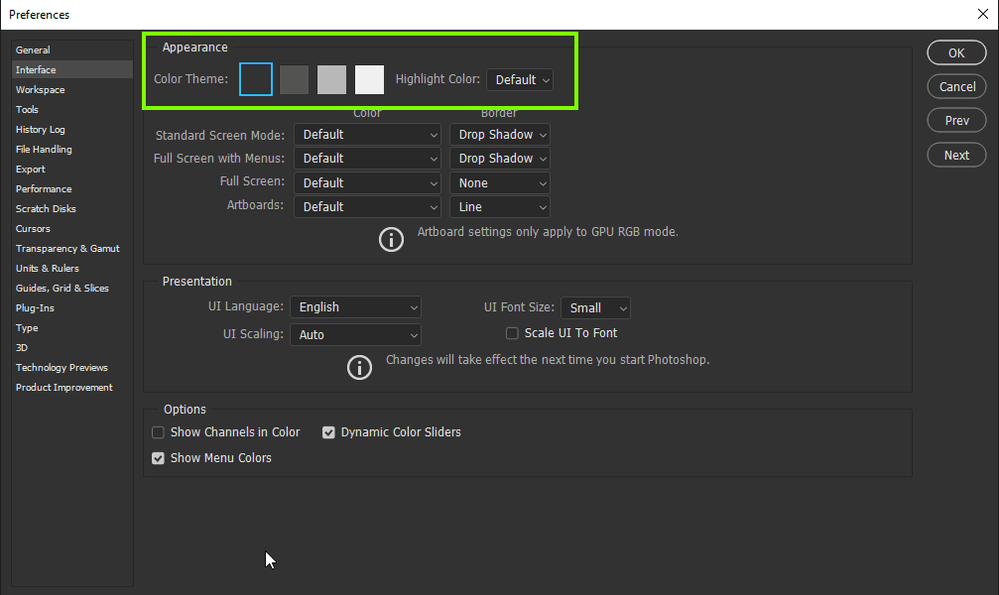Click the Artboard settings info icon
The width and height of the screenshot is (999, 595).
391,239
